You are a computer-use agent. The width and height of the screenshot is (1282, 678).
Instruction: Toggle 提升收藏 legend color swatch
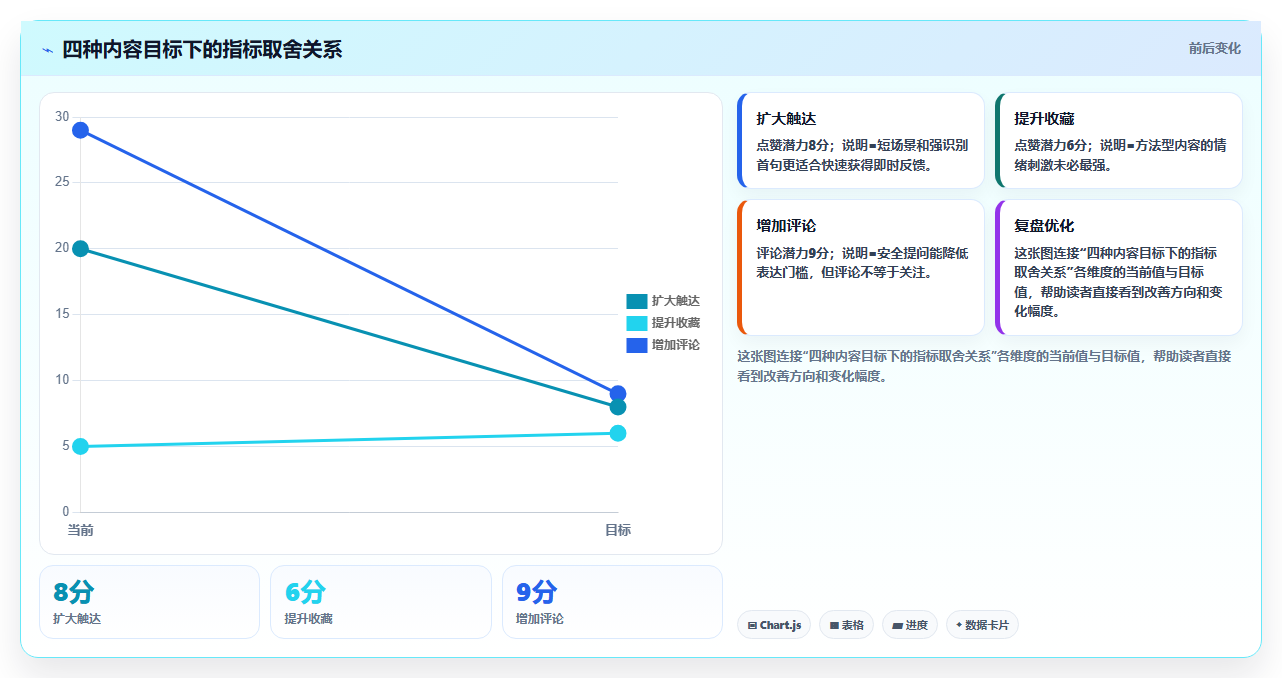pyautogui.click(x=637, y=323)
